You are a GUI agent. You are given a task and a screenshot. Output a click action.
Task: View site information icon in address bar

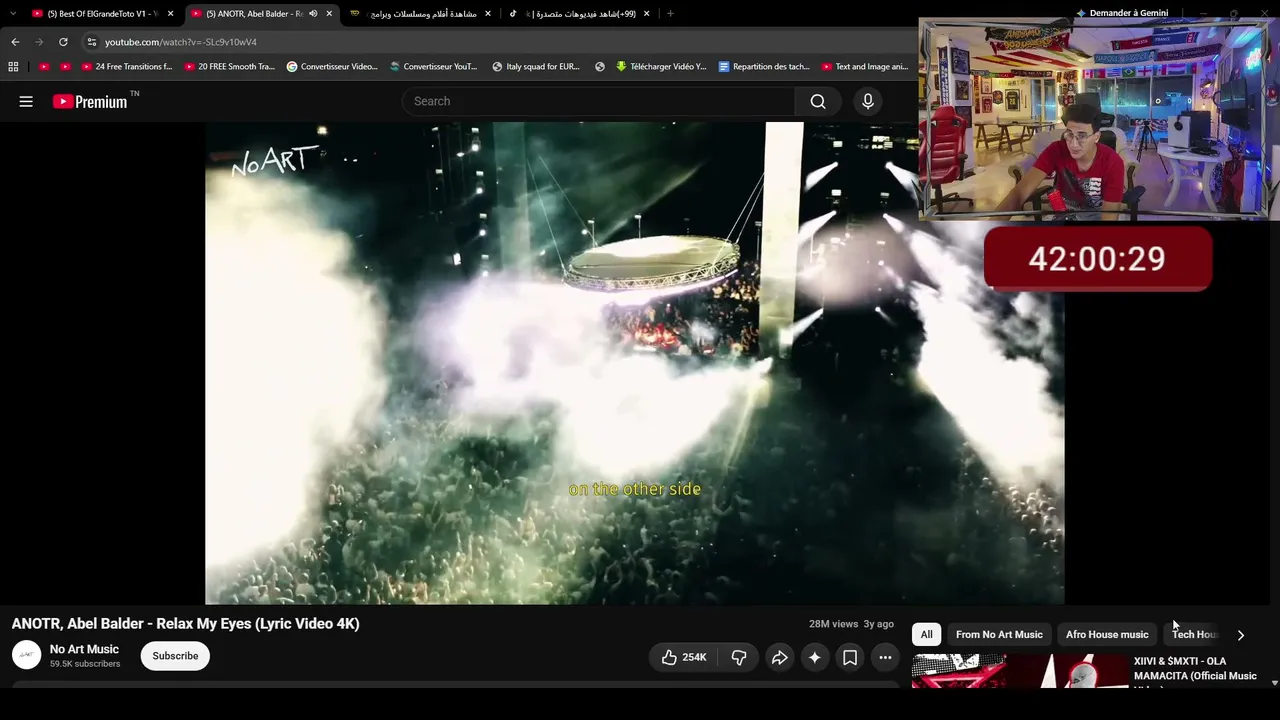point(91,42)
